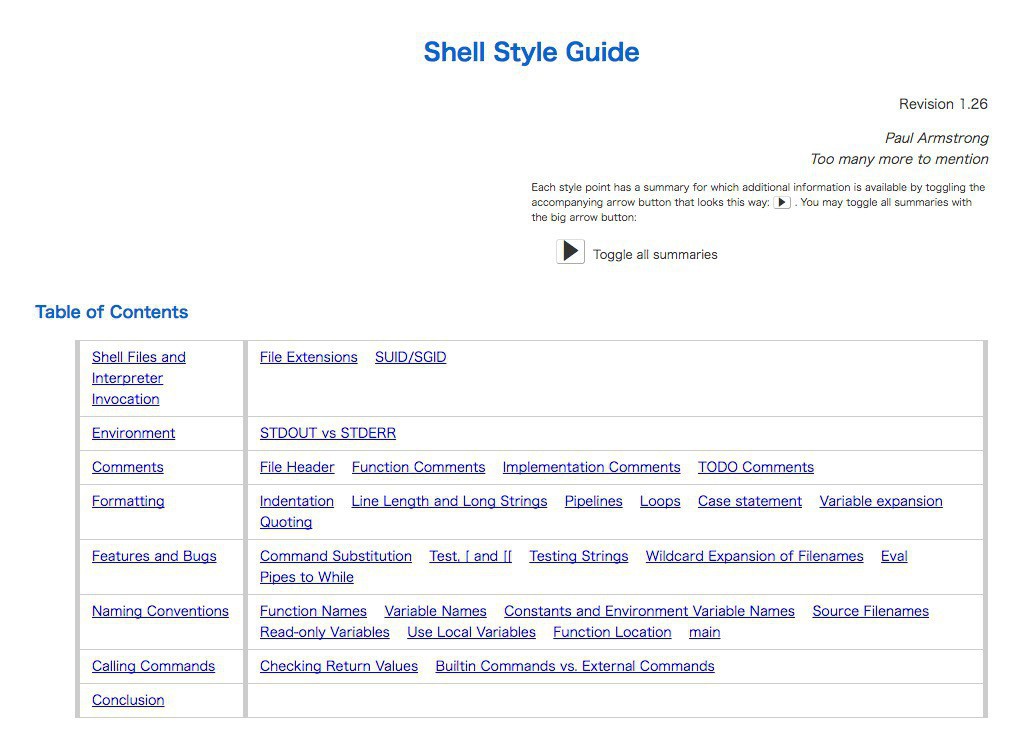Viewport: 1027px width, 740px height.
Task: Open the Conclusion link
Action: (x=128, y=700)
